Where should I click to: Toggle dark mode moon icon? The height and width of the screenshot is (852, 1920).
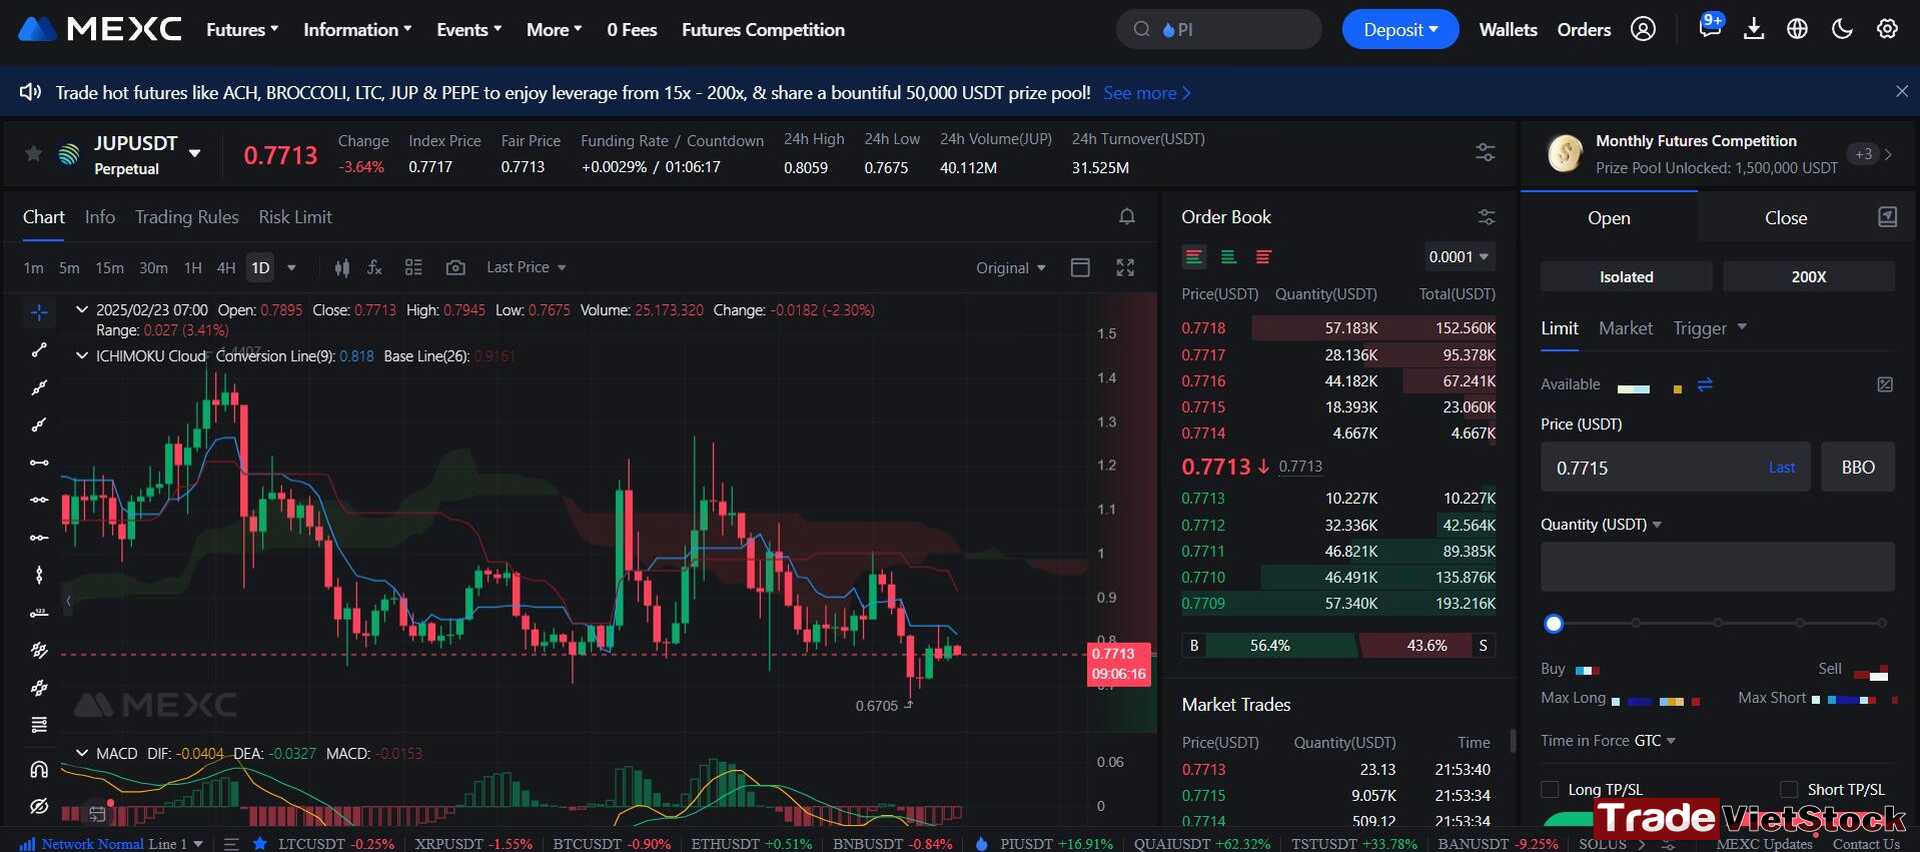click(x=1842, y=29)
